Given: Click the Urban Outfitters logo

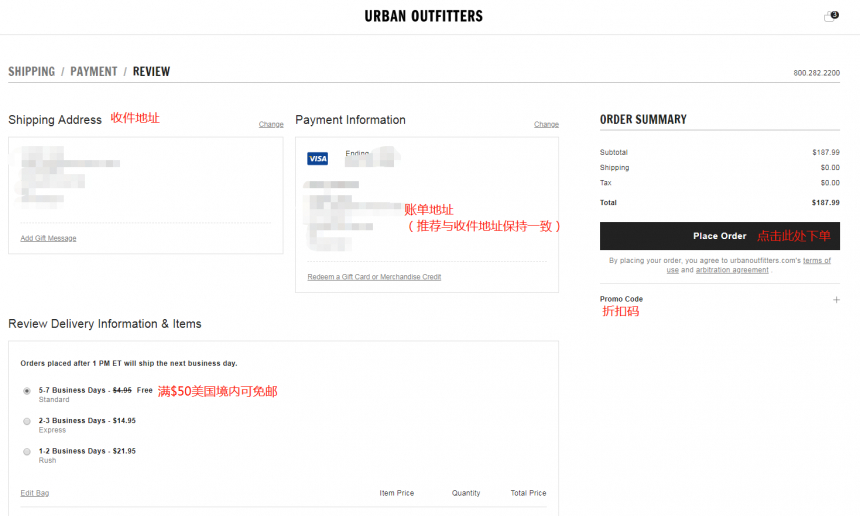Looking at the screenshot, I should click(x=423, y=16).
